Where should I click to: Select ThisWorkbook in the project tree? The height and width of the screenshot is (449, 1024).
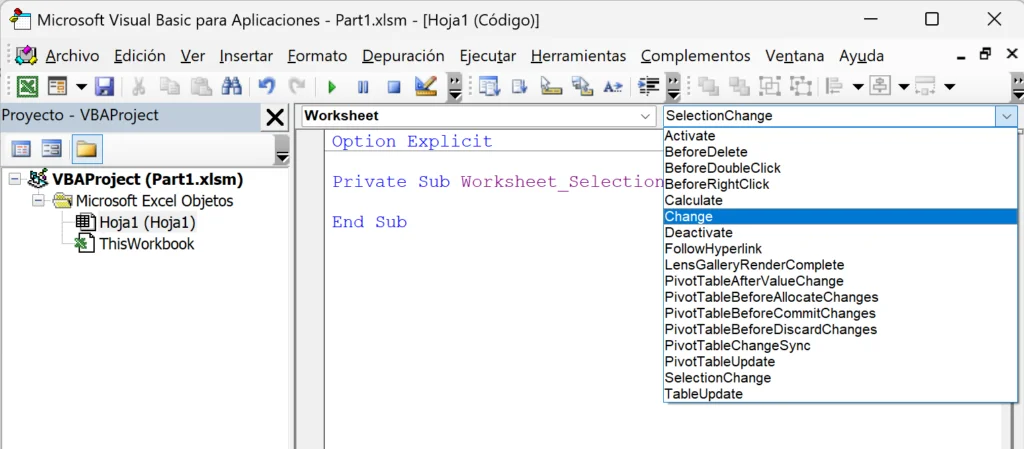(146, 244)
